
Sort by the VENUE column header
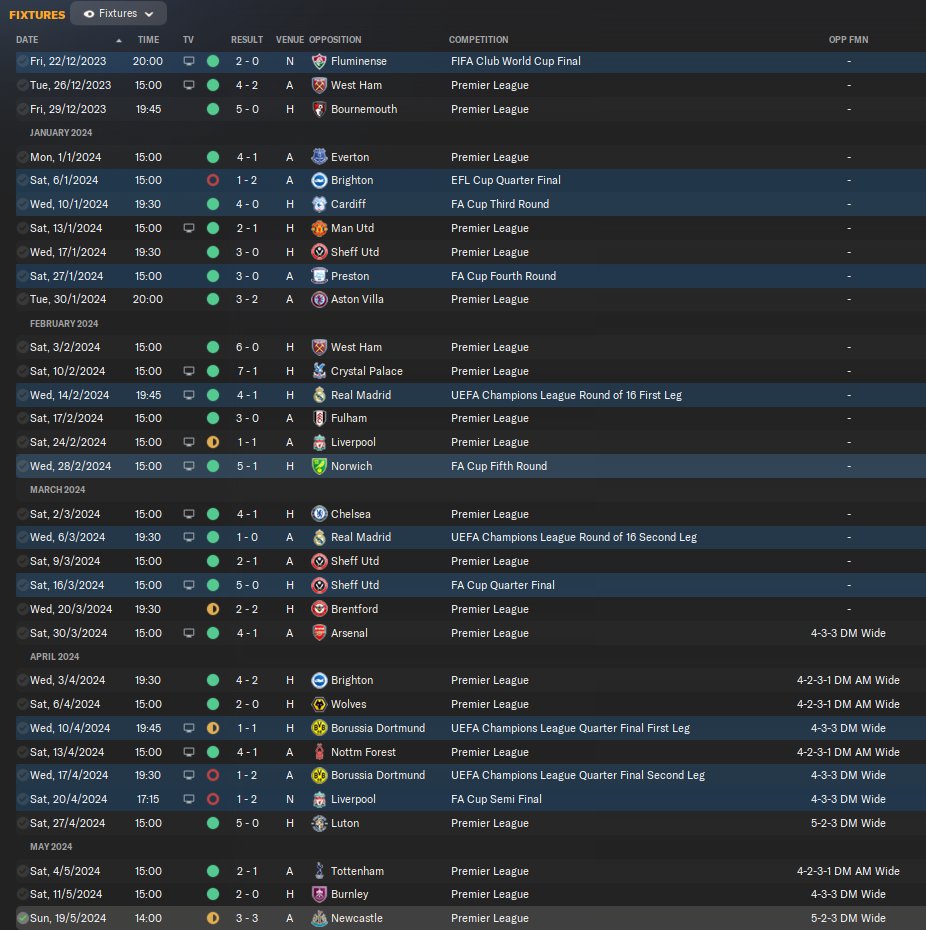coord(289,40)
